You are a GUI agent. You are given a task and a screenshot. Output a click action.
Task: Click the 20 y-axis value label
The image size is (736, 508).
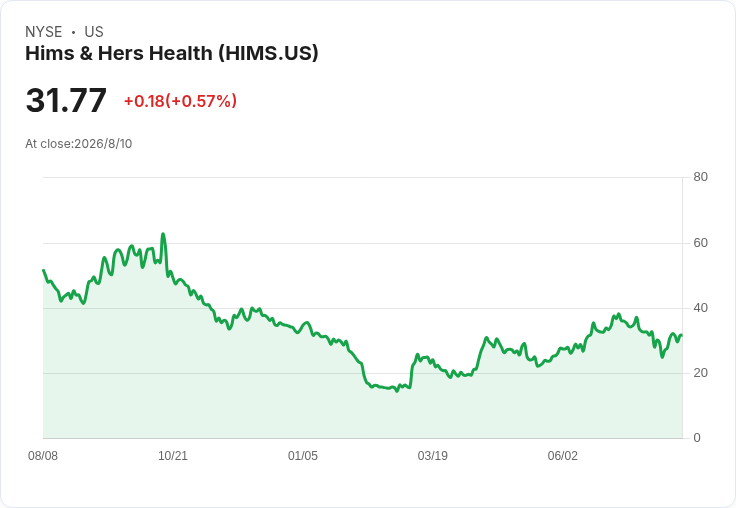click(700, 373)
